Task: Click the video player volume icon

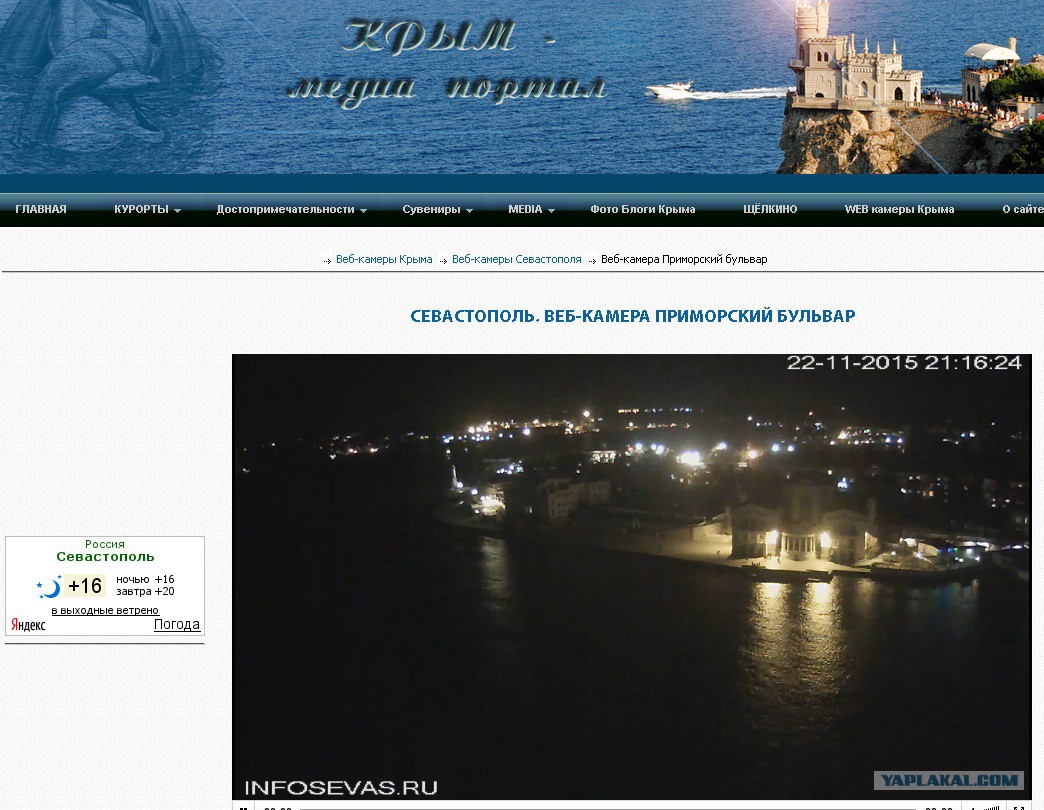Action: pyautogui.click(x=972, y=807)
